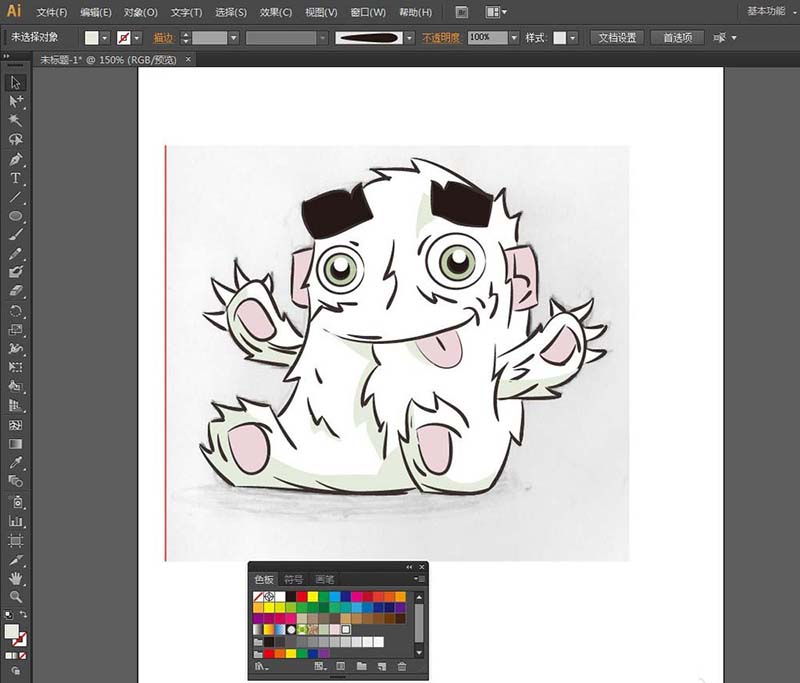
Task: Select the Slice tool
Action: (x=15, y=560)
